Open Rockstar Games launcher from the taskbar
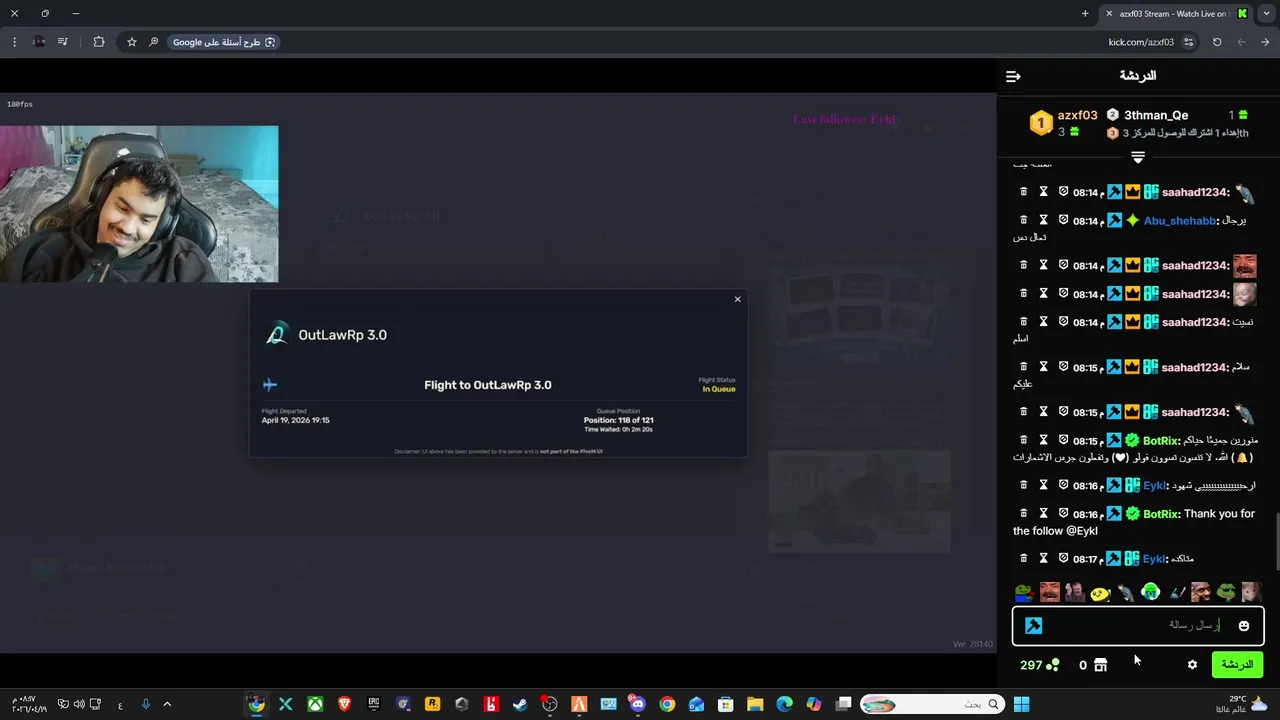Screen dimensions: 1280x720 tap(432, 704)
